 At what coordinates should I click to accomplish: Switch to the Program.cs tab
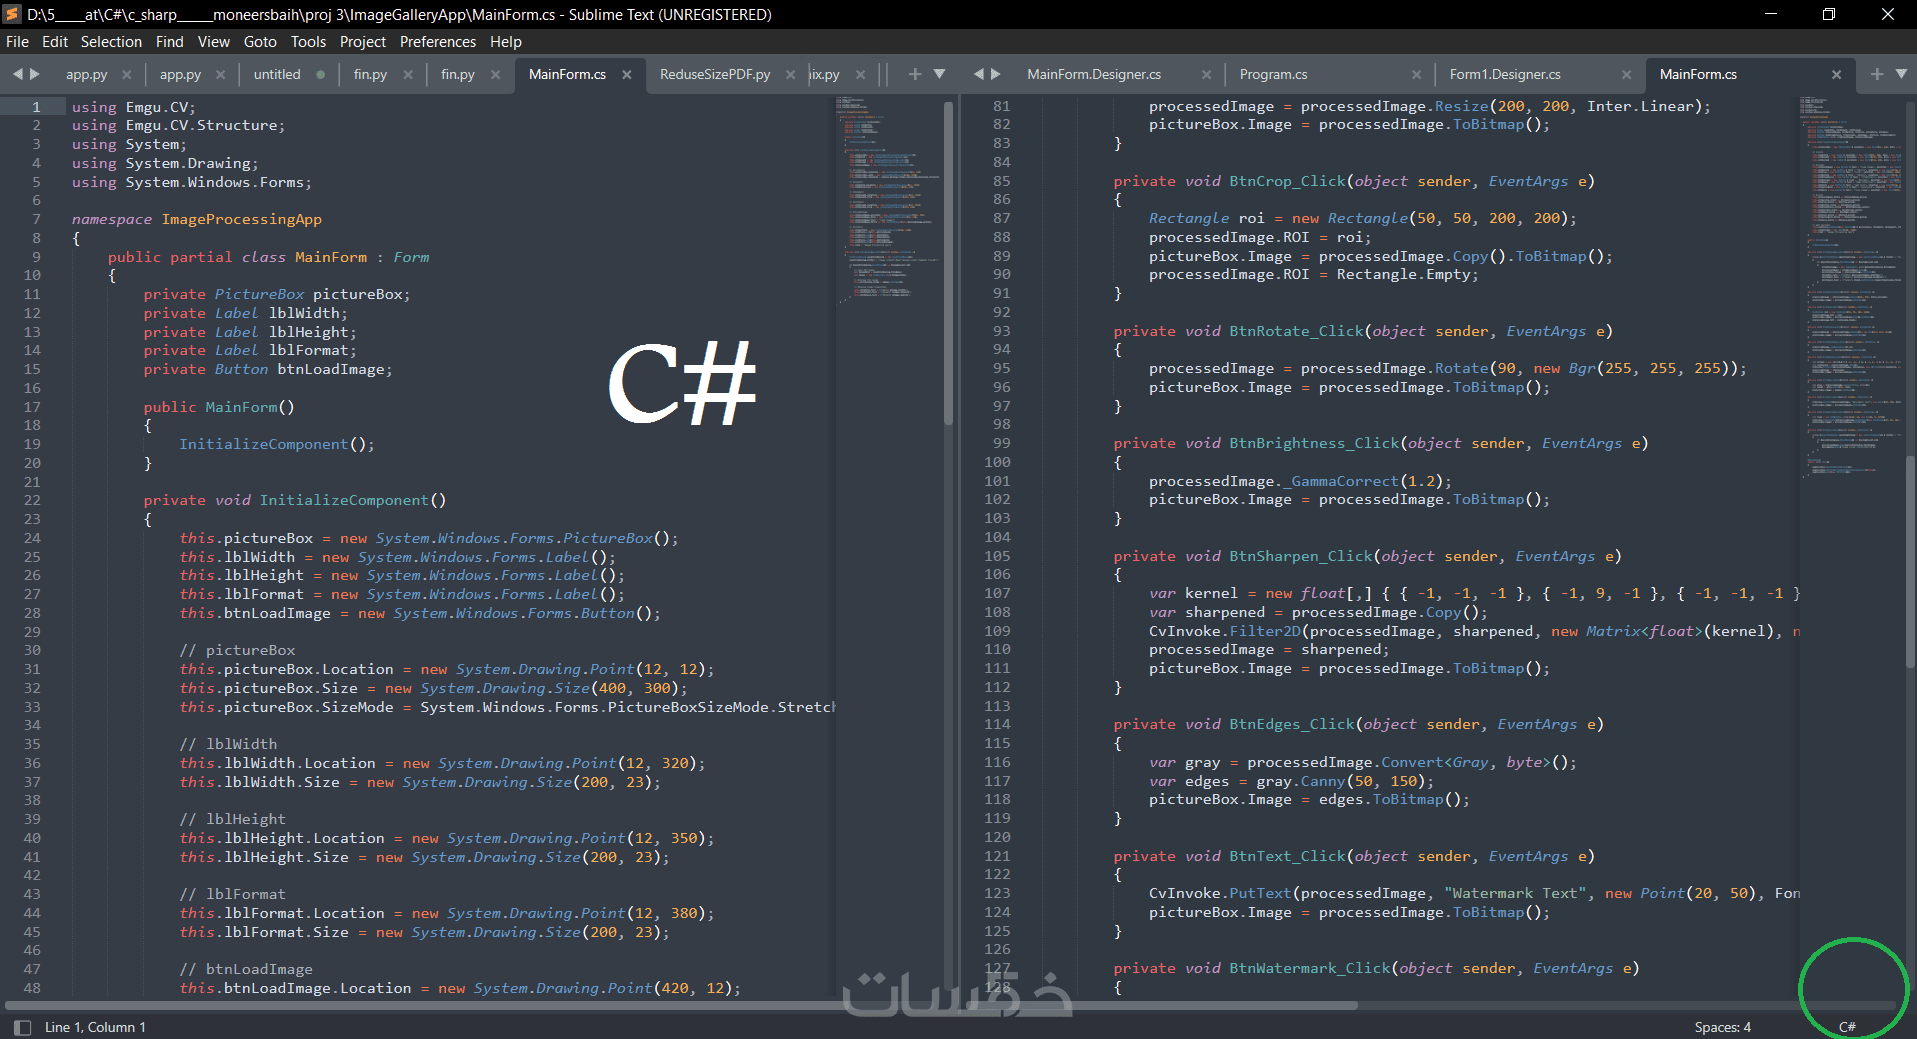(1273, 74)
